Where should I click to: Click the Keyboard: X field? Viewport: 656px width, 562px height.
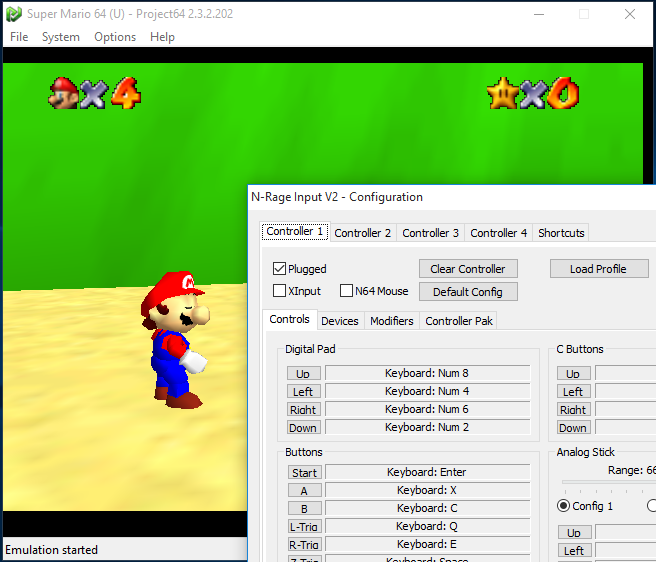pyautogui.click(x=428, y=490)
